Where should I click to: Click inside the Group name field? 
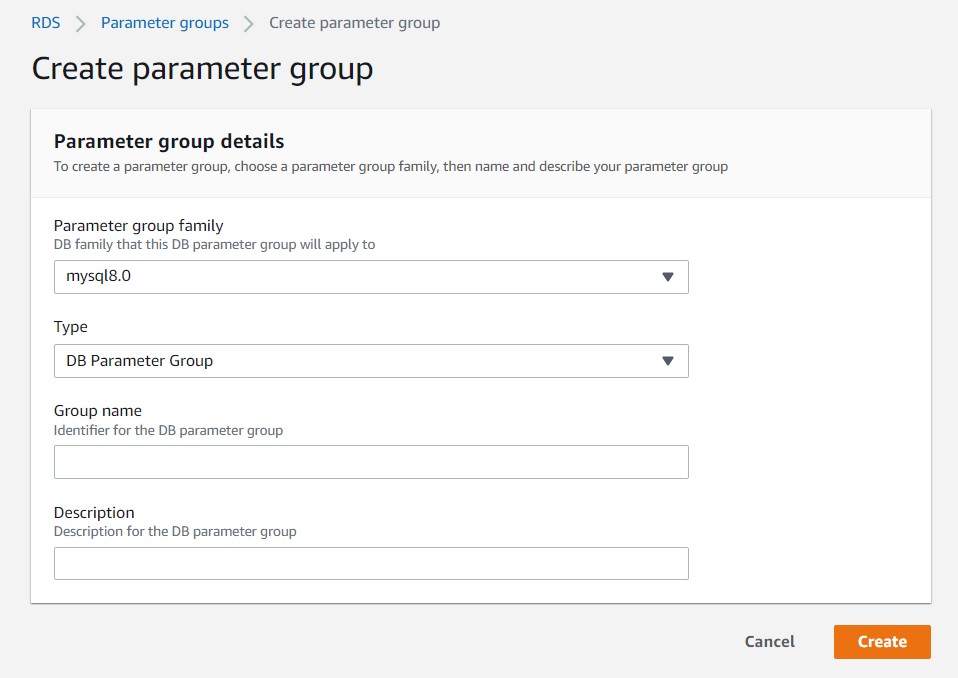pyautogui.click(x=370, y=461)
